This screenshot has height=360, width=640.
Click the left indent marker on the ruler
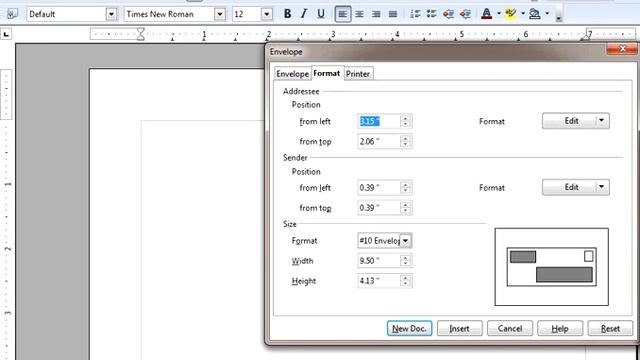(140, 34)
